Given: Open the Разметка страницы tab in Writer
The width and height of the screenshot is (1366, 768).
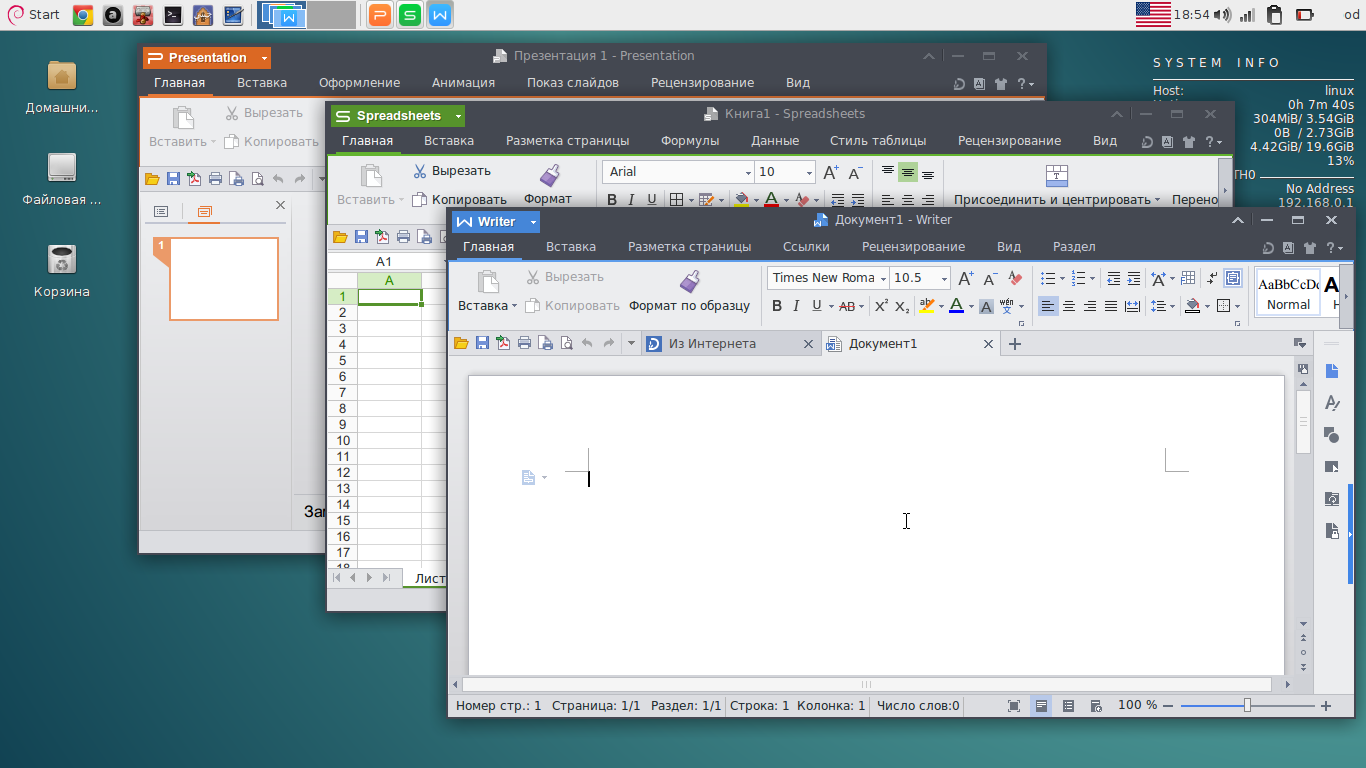Looking at the screenshot, I should click(689, 246).
